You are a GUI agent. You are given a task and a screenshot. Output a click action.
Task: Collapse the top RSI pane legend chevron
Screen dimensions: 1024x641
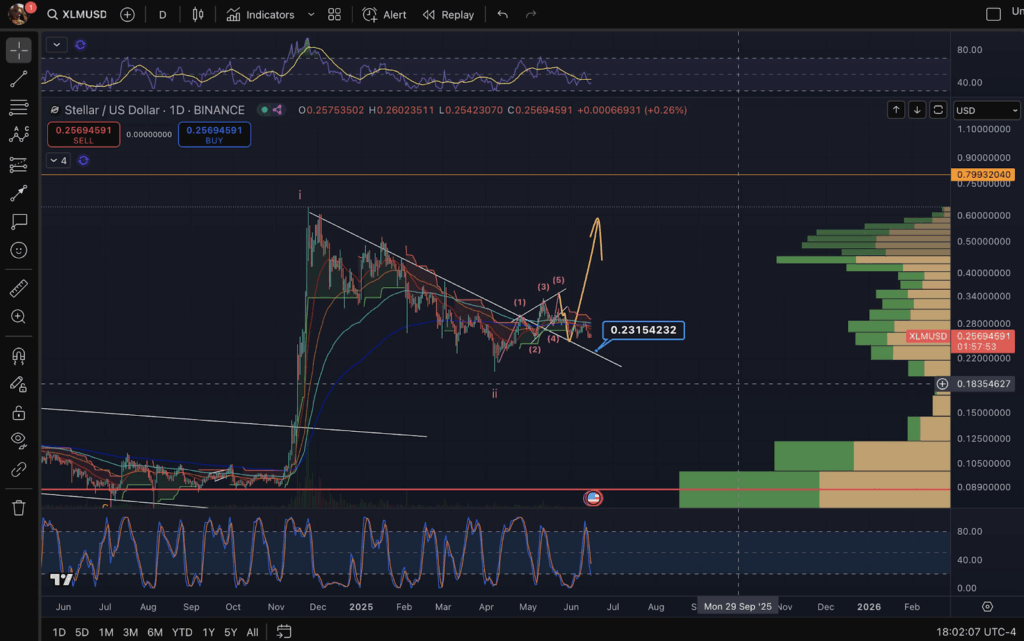[x=57, y=44]
